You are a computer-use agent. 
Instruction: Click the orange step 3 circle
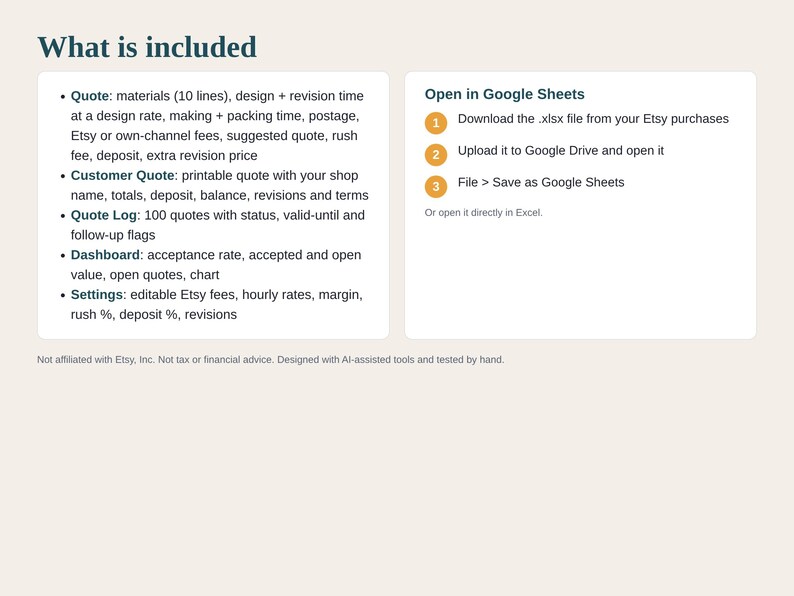(x=436, y=187)
